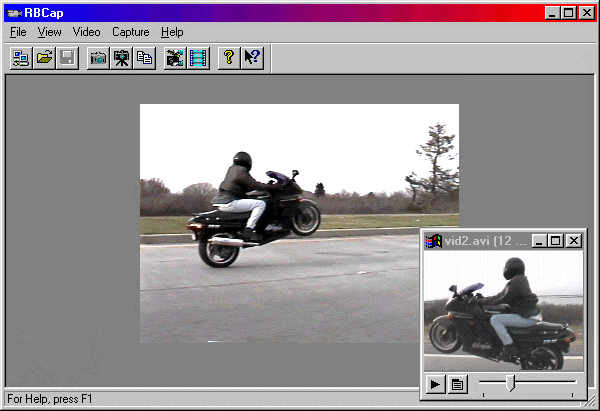Click the captured motorcycle image in RBCap
The height and width of the screenshot is (411, 600).
click(x=299, y=223)
